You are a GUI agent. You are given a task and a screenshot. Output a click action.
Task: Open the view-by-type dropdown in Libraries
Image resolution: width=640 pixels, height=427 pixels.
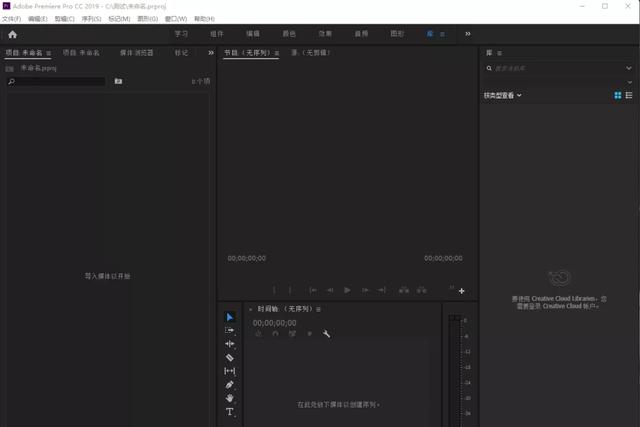pyautogui.click(x=503, y=96)
